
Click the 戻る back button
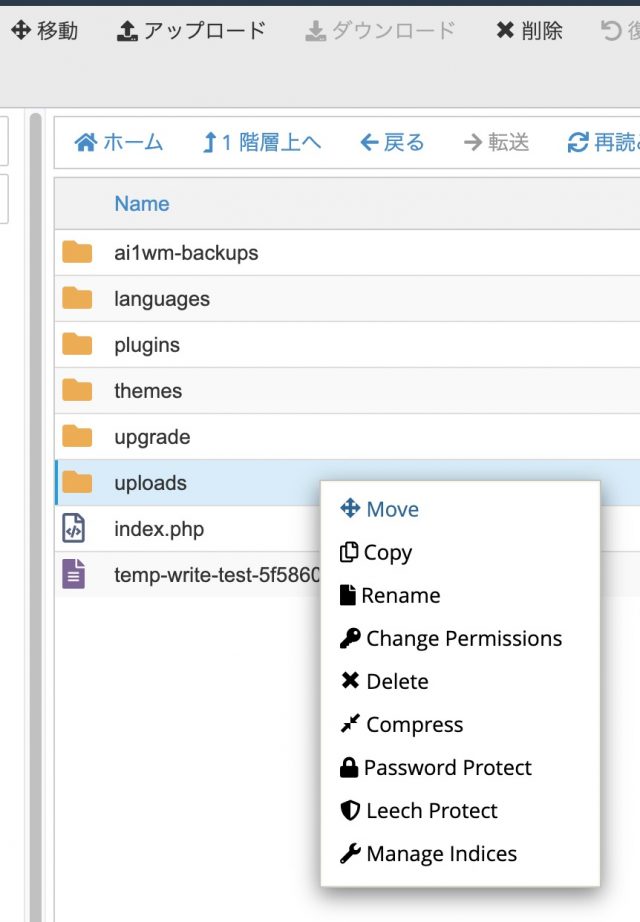[392, 143]
